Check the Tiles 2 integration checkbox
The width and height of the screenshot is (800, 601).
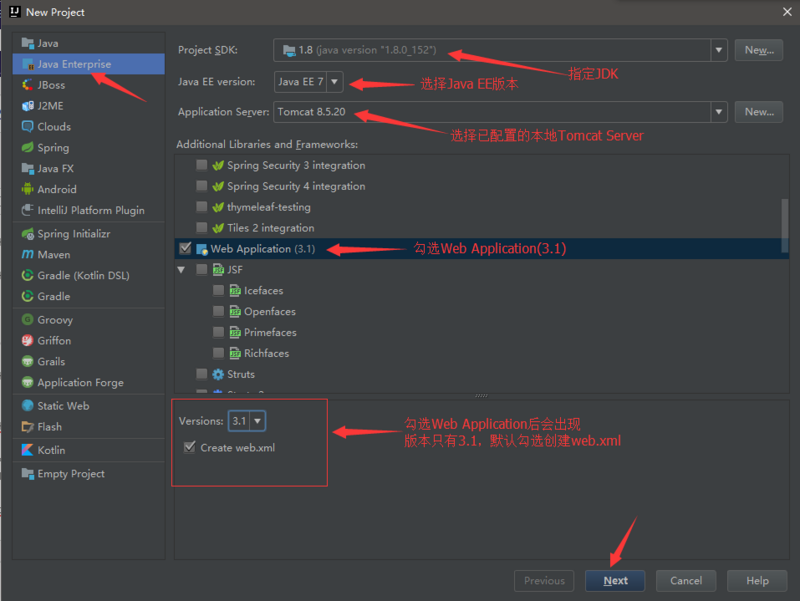[x=202, y=228]
